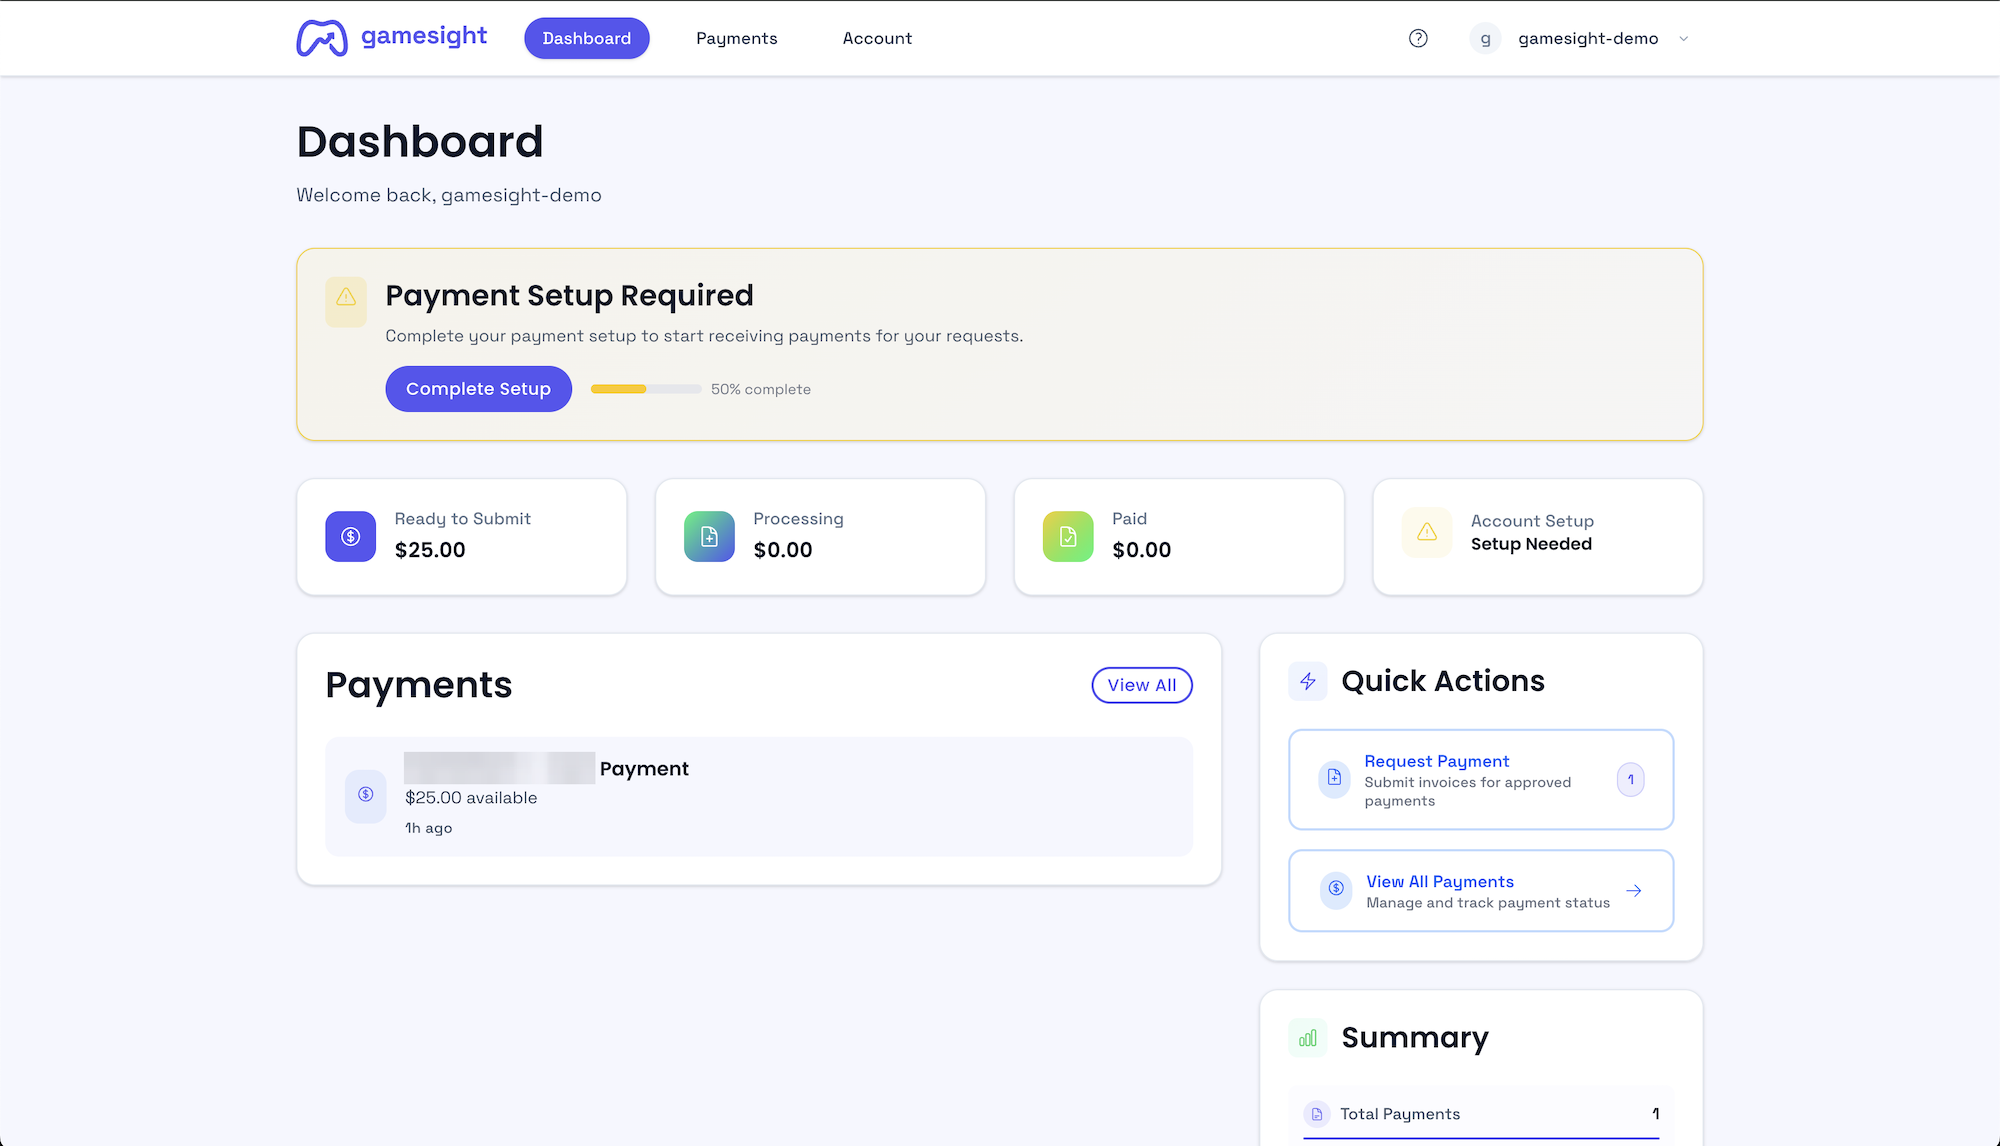Click the View All payments button

tap(1141, 685)
